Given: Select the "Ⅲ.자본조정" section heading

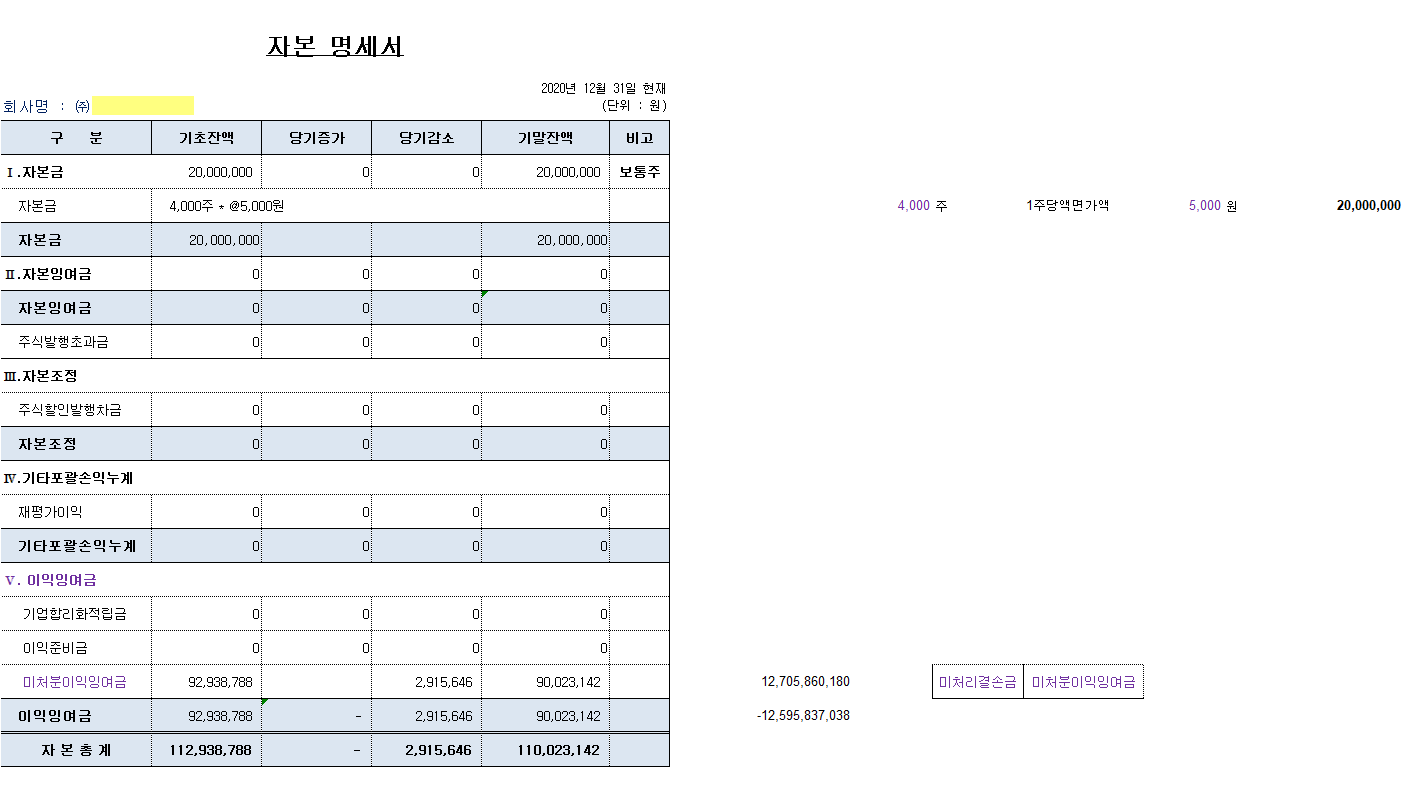Looking at the screenshot, I should (x=41, y=376).
